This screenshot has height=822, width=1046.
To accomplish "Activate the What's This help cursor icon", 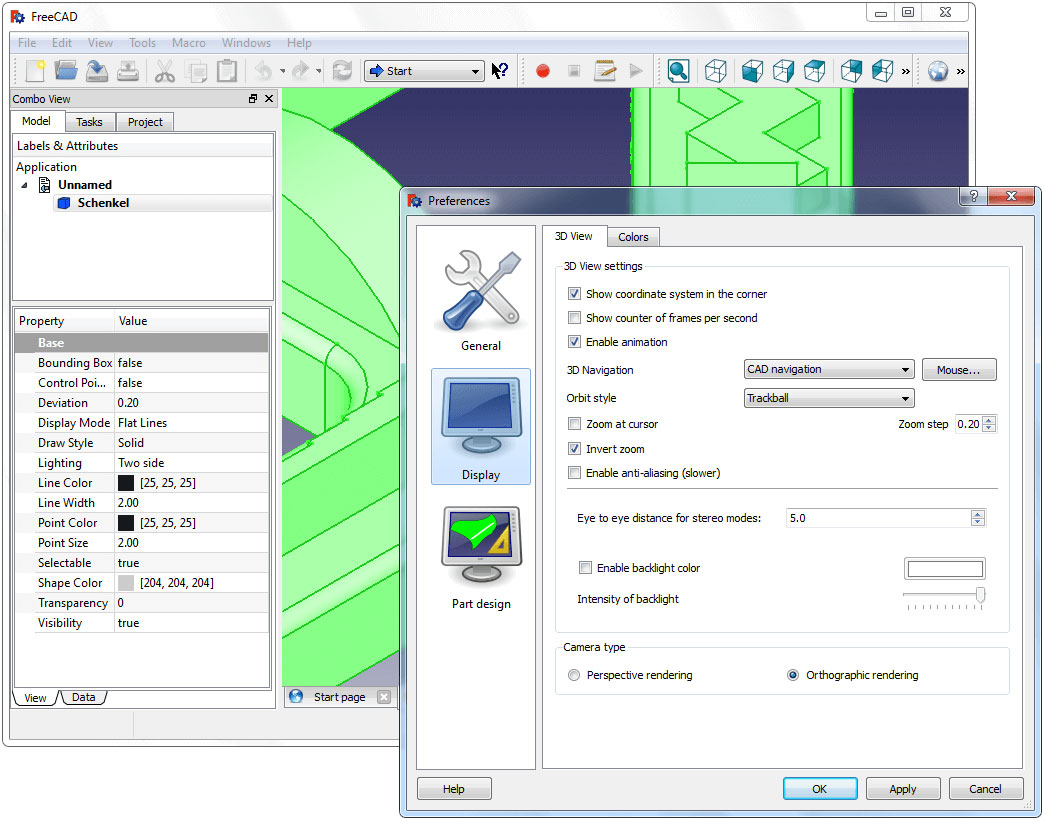I will (x=500, y=71).
